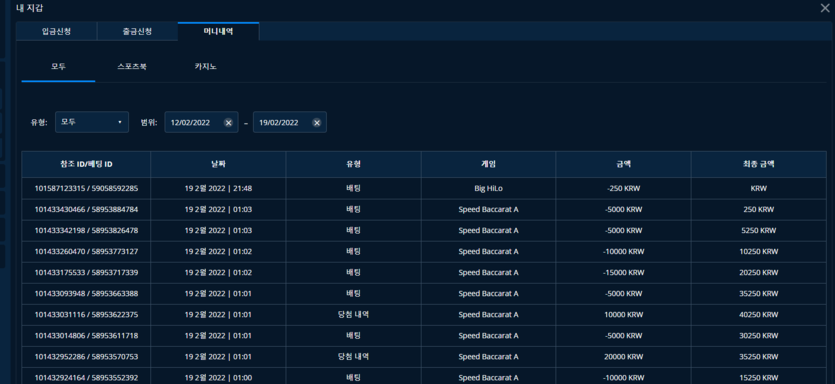Click the -15000 KRW amount

coord(624,273)
